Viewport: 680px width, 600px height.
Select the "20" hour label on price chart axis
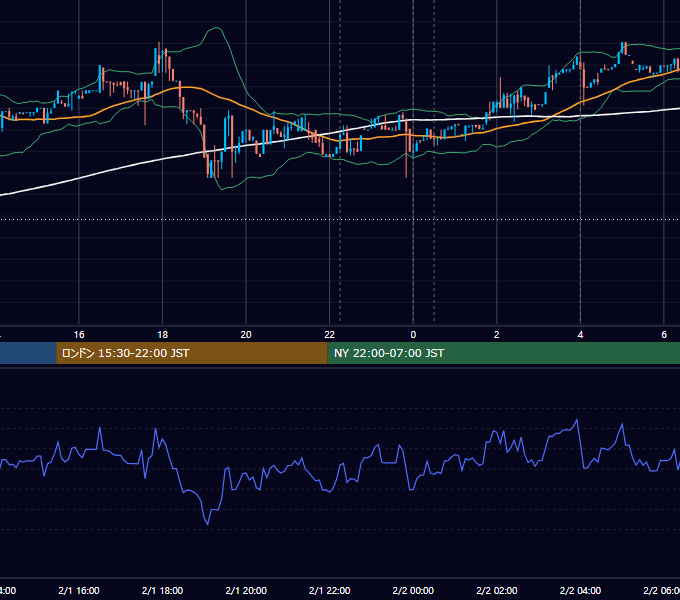click(x=246, y=335)
